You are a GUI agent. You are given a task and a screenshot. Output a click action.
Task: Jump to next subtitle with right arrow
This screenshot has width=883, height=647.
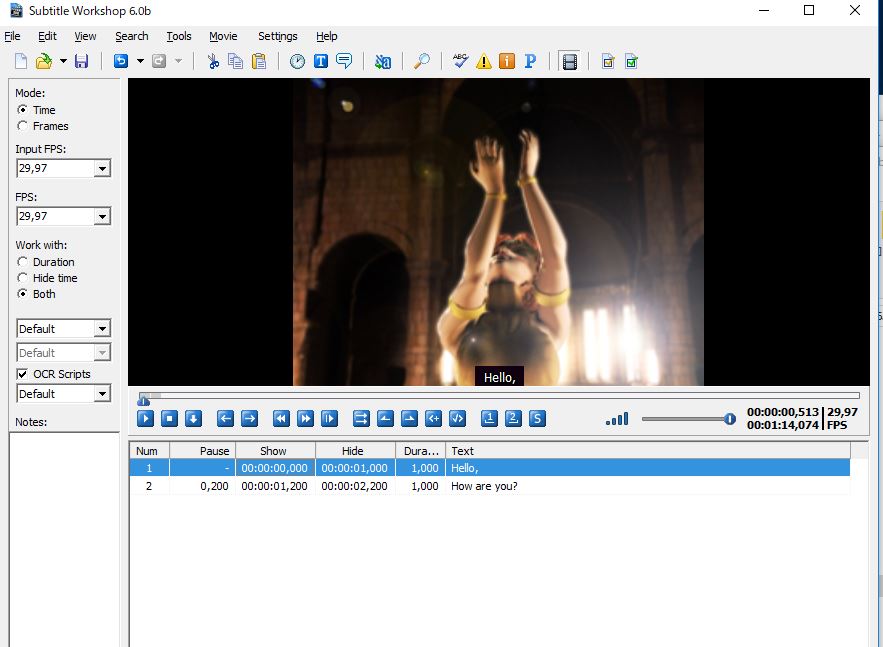249,418
